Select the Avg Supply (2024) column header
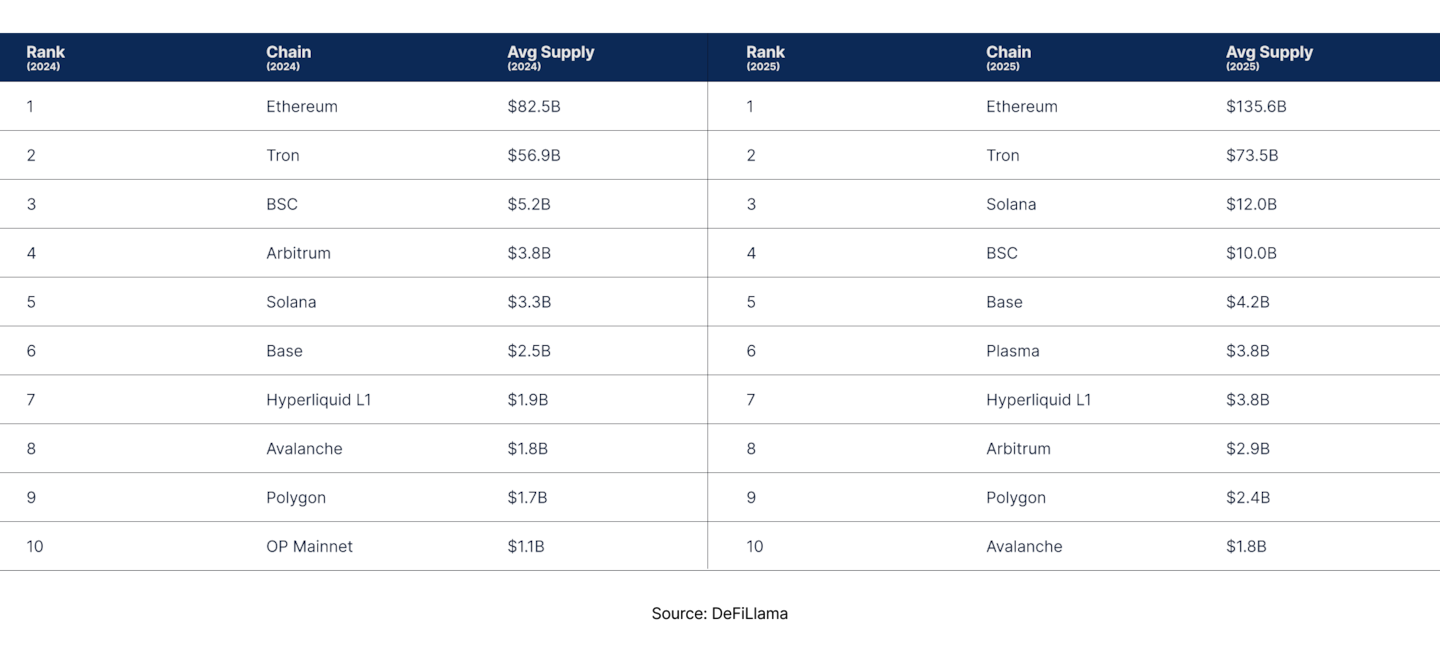The image size is (1440, 656). (550, 57)
